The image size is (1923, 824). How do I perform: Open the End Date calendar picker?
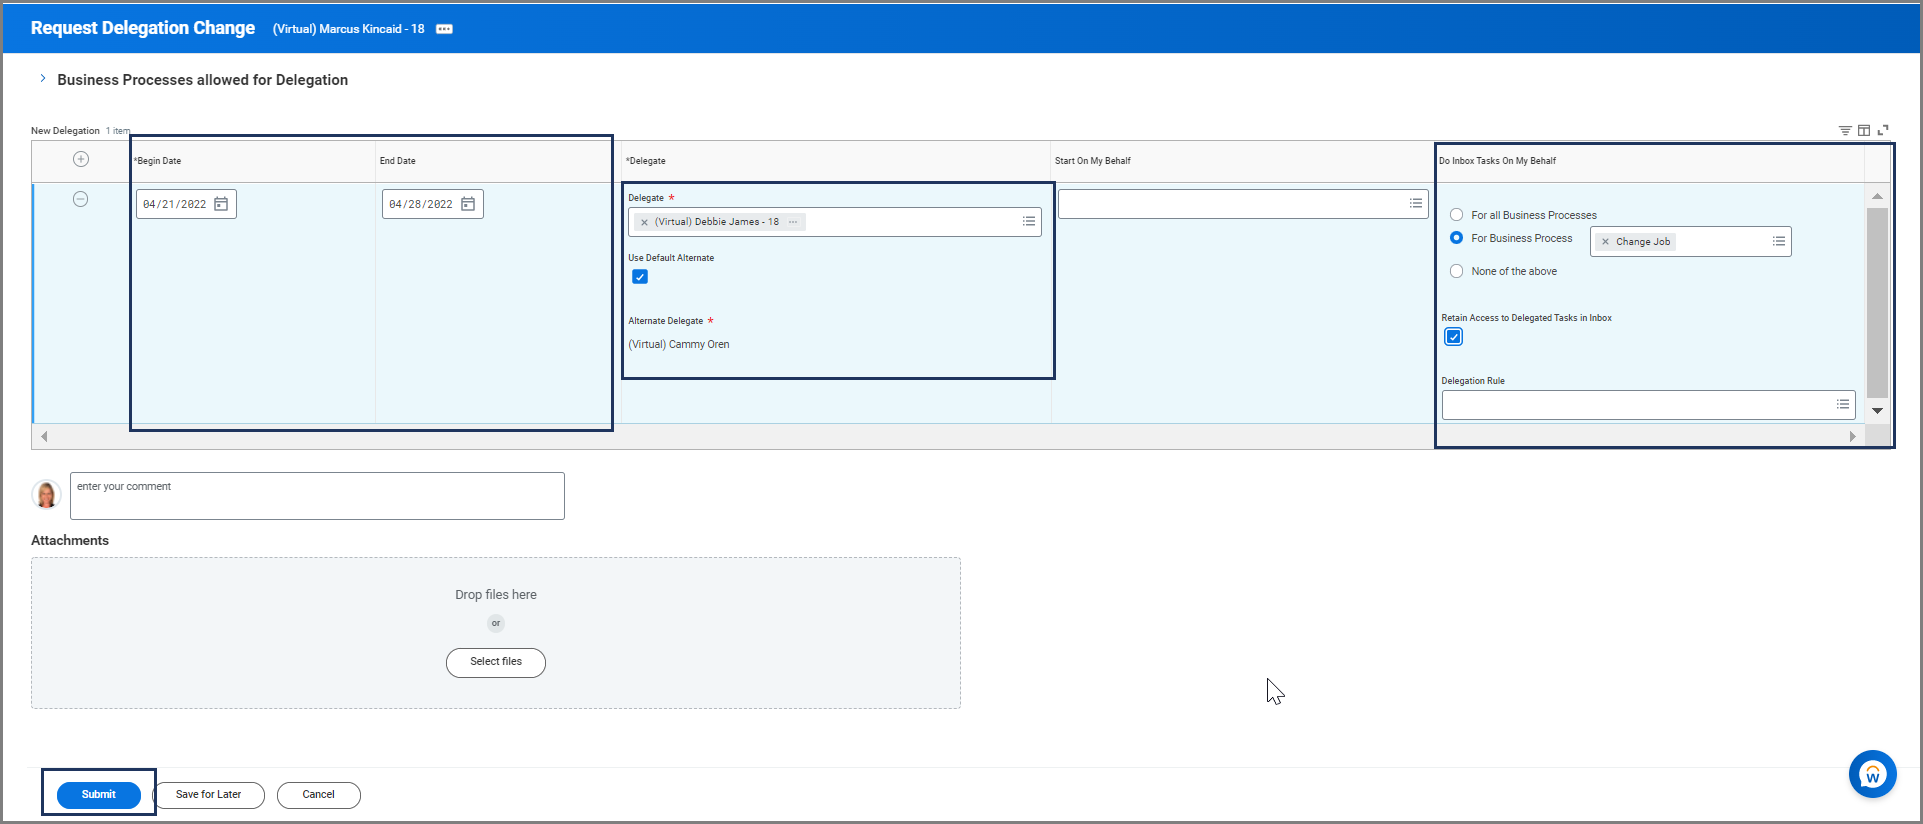(468, 204)
